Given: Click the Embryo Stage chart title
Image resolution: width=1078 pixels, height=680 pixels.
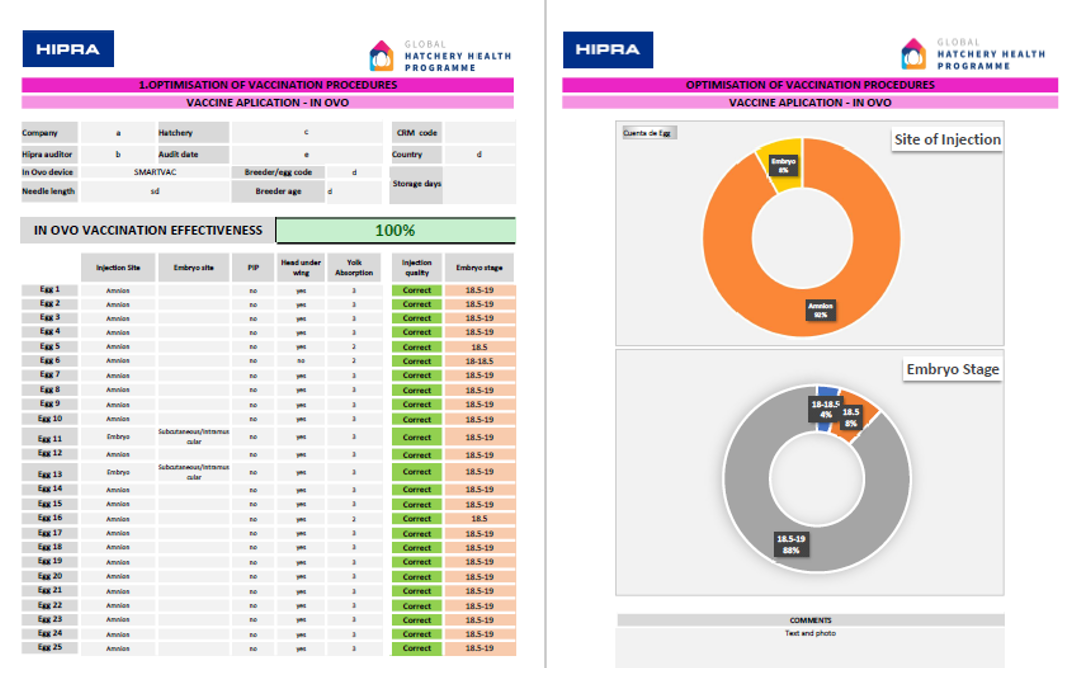Looking at the screenshot, I should [x=952, y=369].
